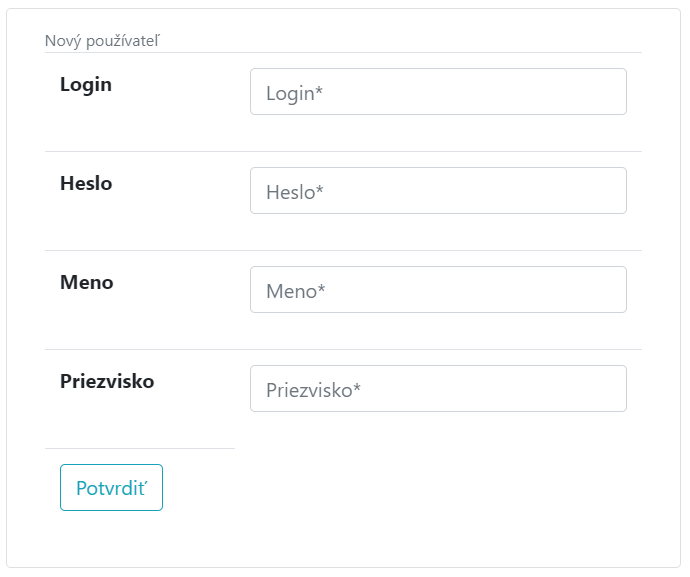Click the Meno* placeholder text

pyautogui.click(x=296, y=291)
